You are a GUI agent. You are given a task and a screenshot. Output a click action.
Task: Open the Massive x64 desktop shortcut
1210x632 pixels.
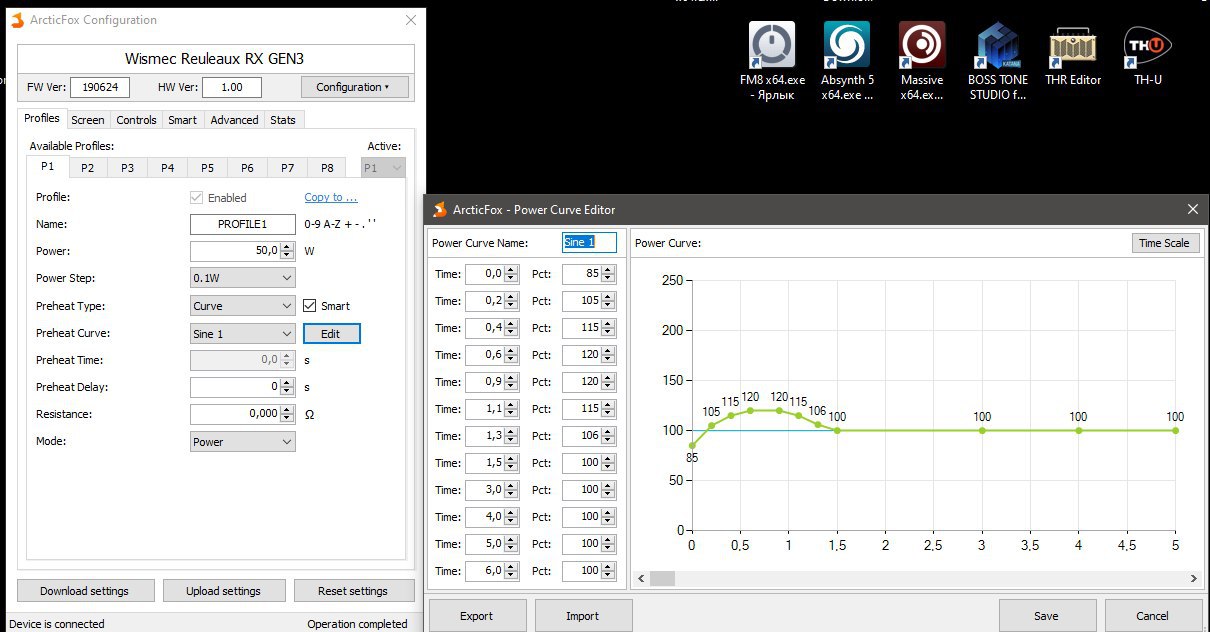922,61
